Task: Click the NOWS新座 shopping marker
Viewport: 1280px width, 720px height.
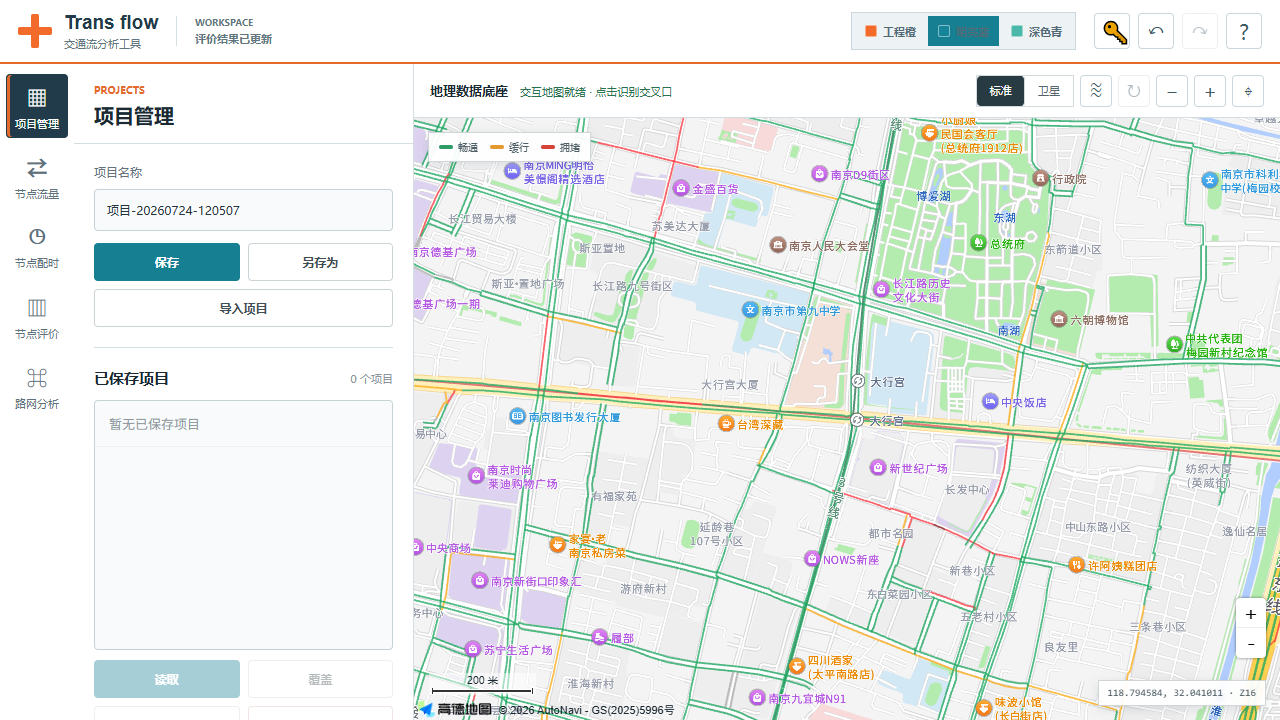Action: [x=812, y=559]
